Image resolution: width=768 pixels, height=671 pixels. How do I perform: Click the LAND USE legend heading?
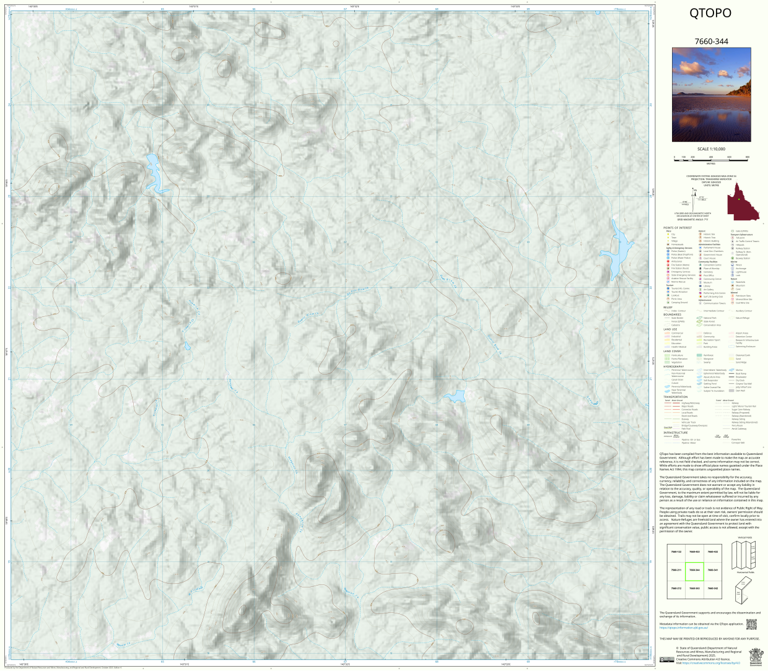tap(670, 330)
